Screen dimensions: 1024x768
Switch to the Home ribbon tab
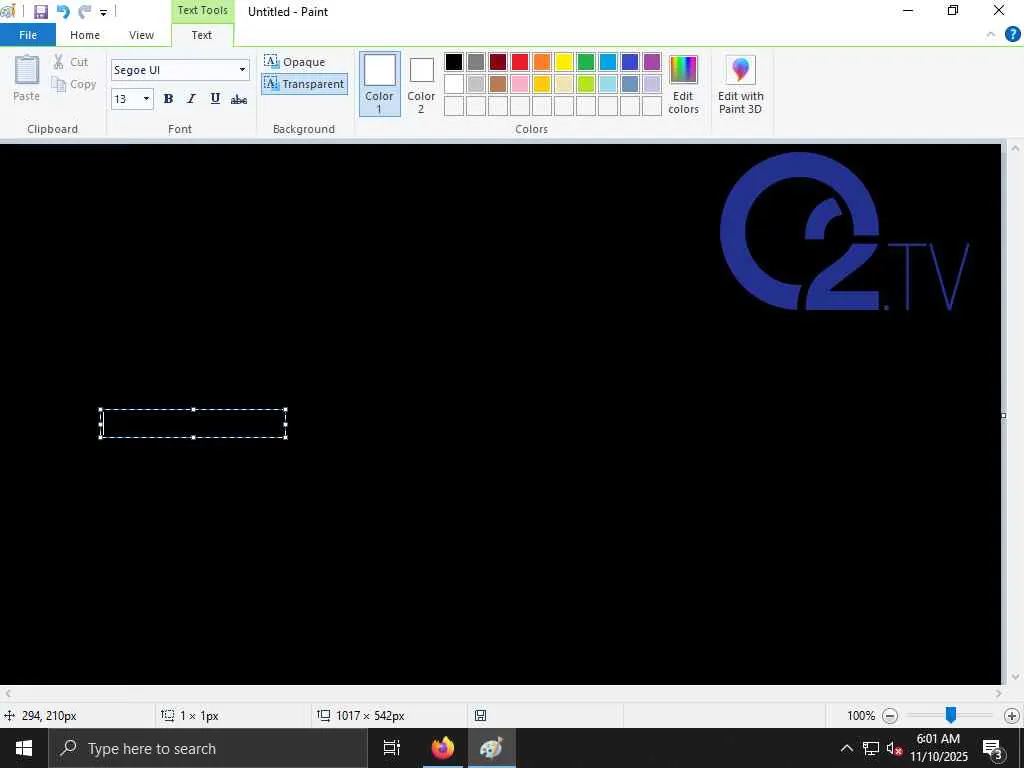click(x=85, y=35)
